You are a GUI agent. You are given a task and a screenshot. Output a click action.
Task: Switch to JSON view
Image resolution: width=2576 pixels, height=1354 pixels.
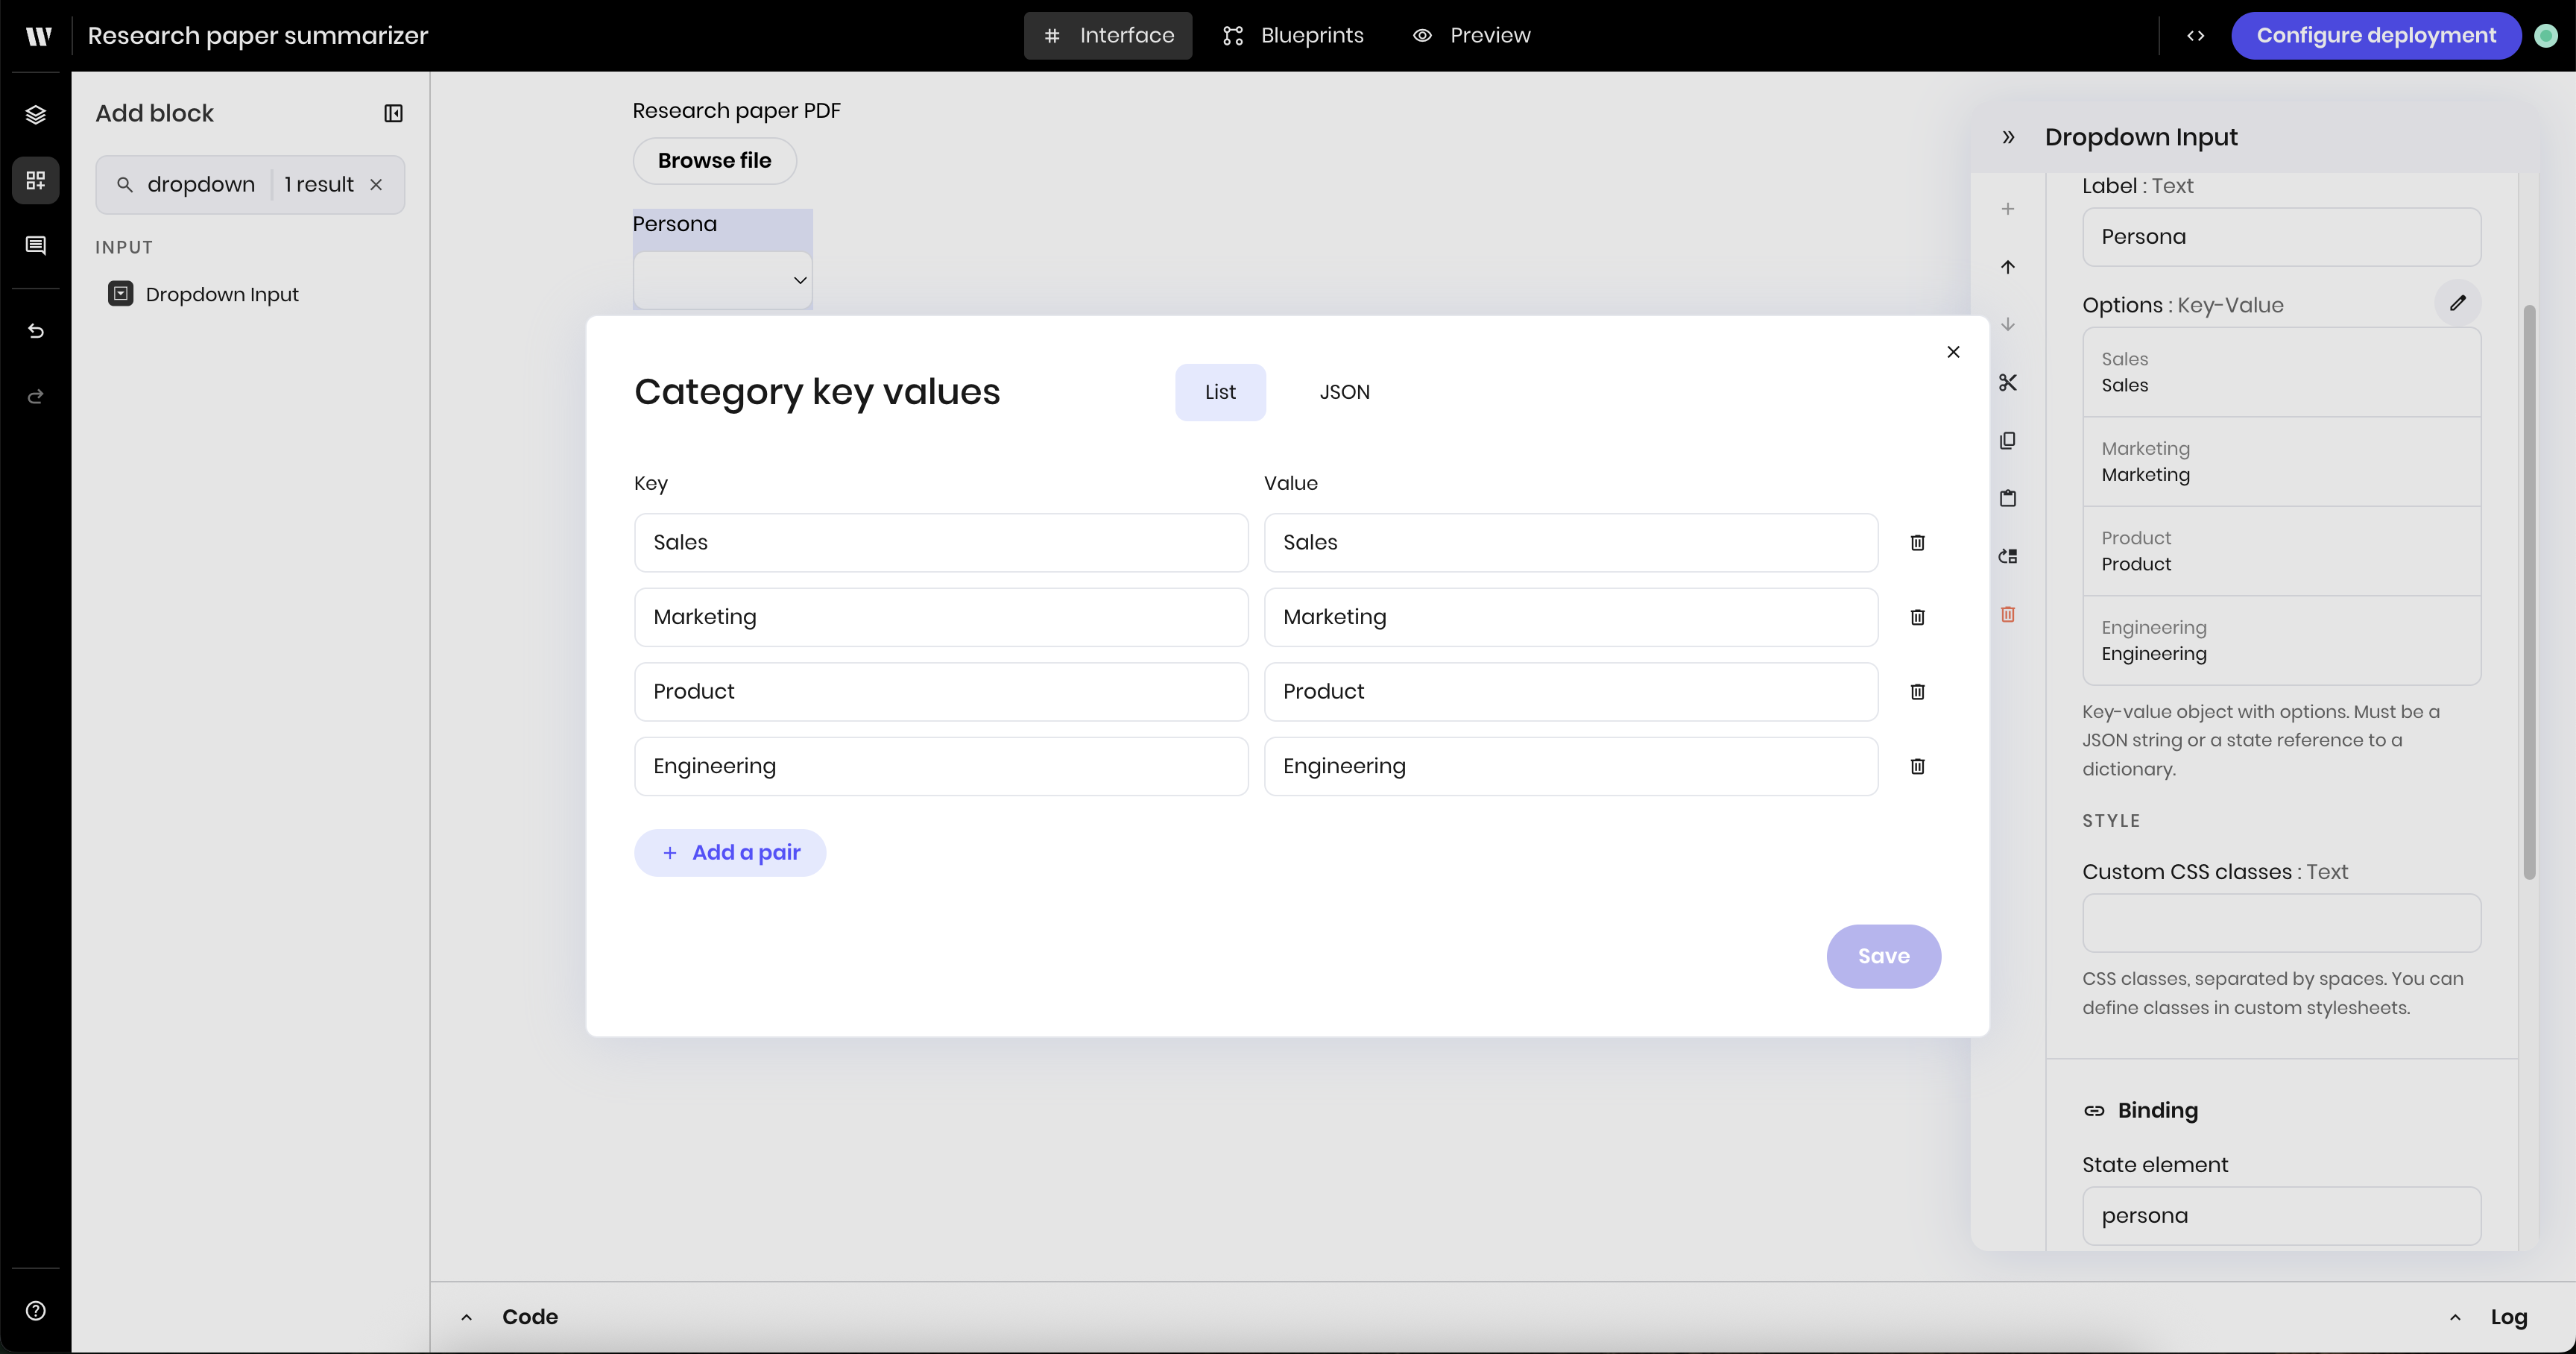[x=1344, y=392]
